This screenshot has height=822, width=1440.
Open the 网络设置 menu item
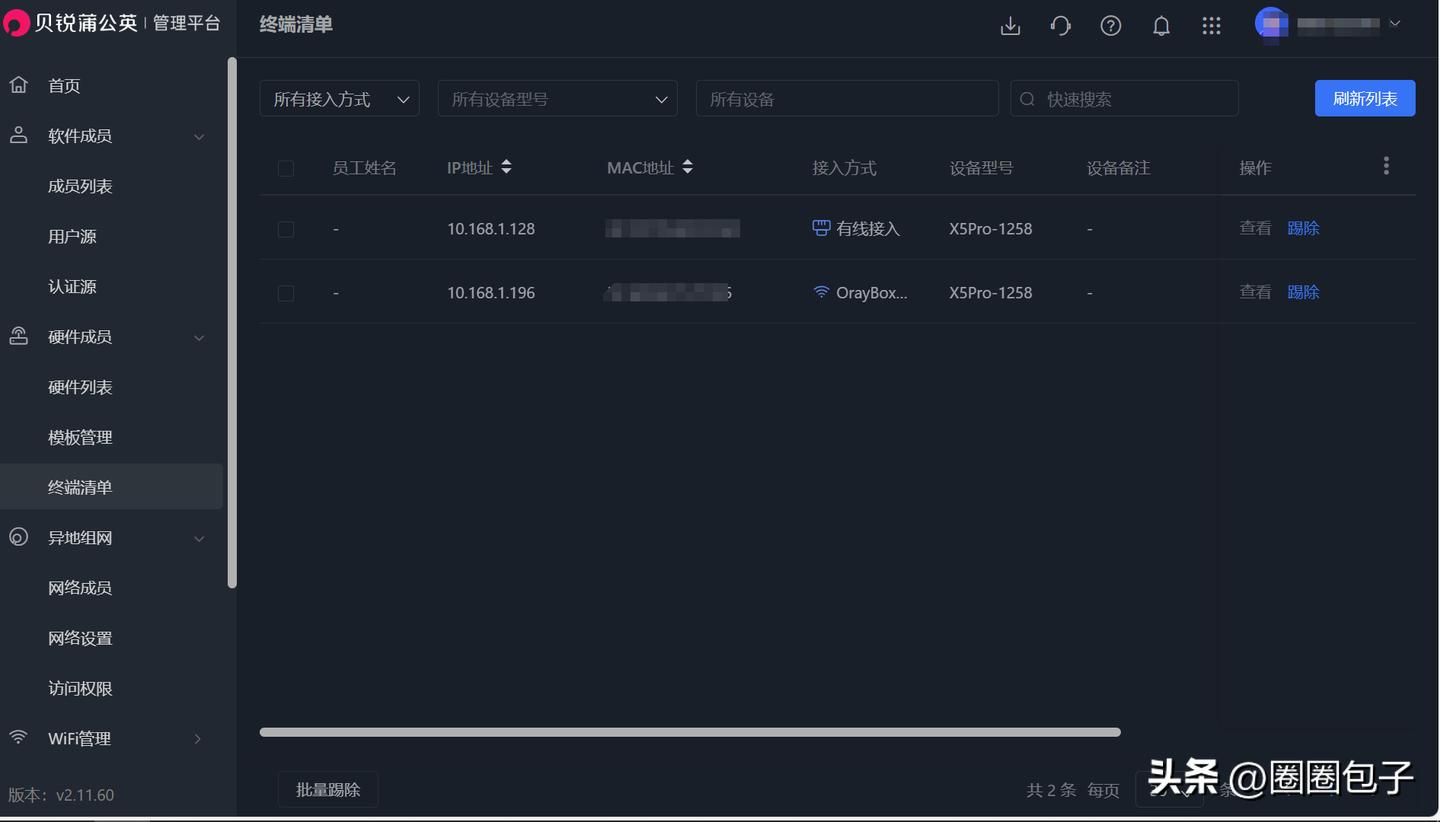click(80, 638)
